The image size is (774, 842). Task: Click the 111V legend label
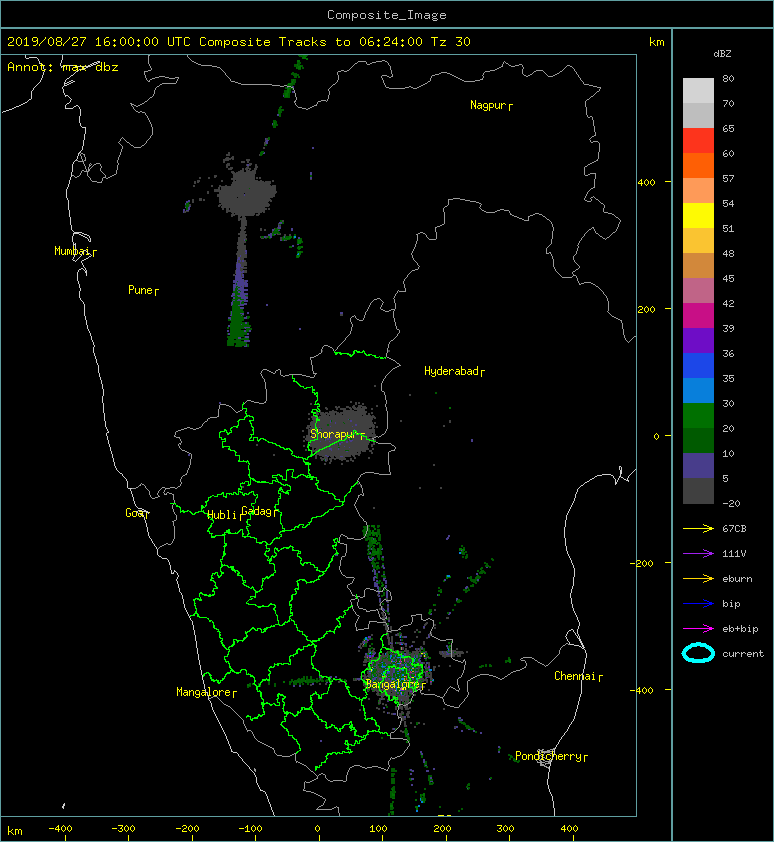click(734, 554)
